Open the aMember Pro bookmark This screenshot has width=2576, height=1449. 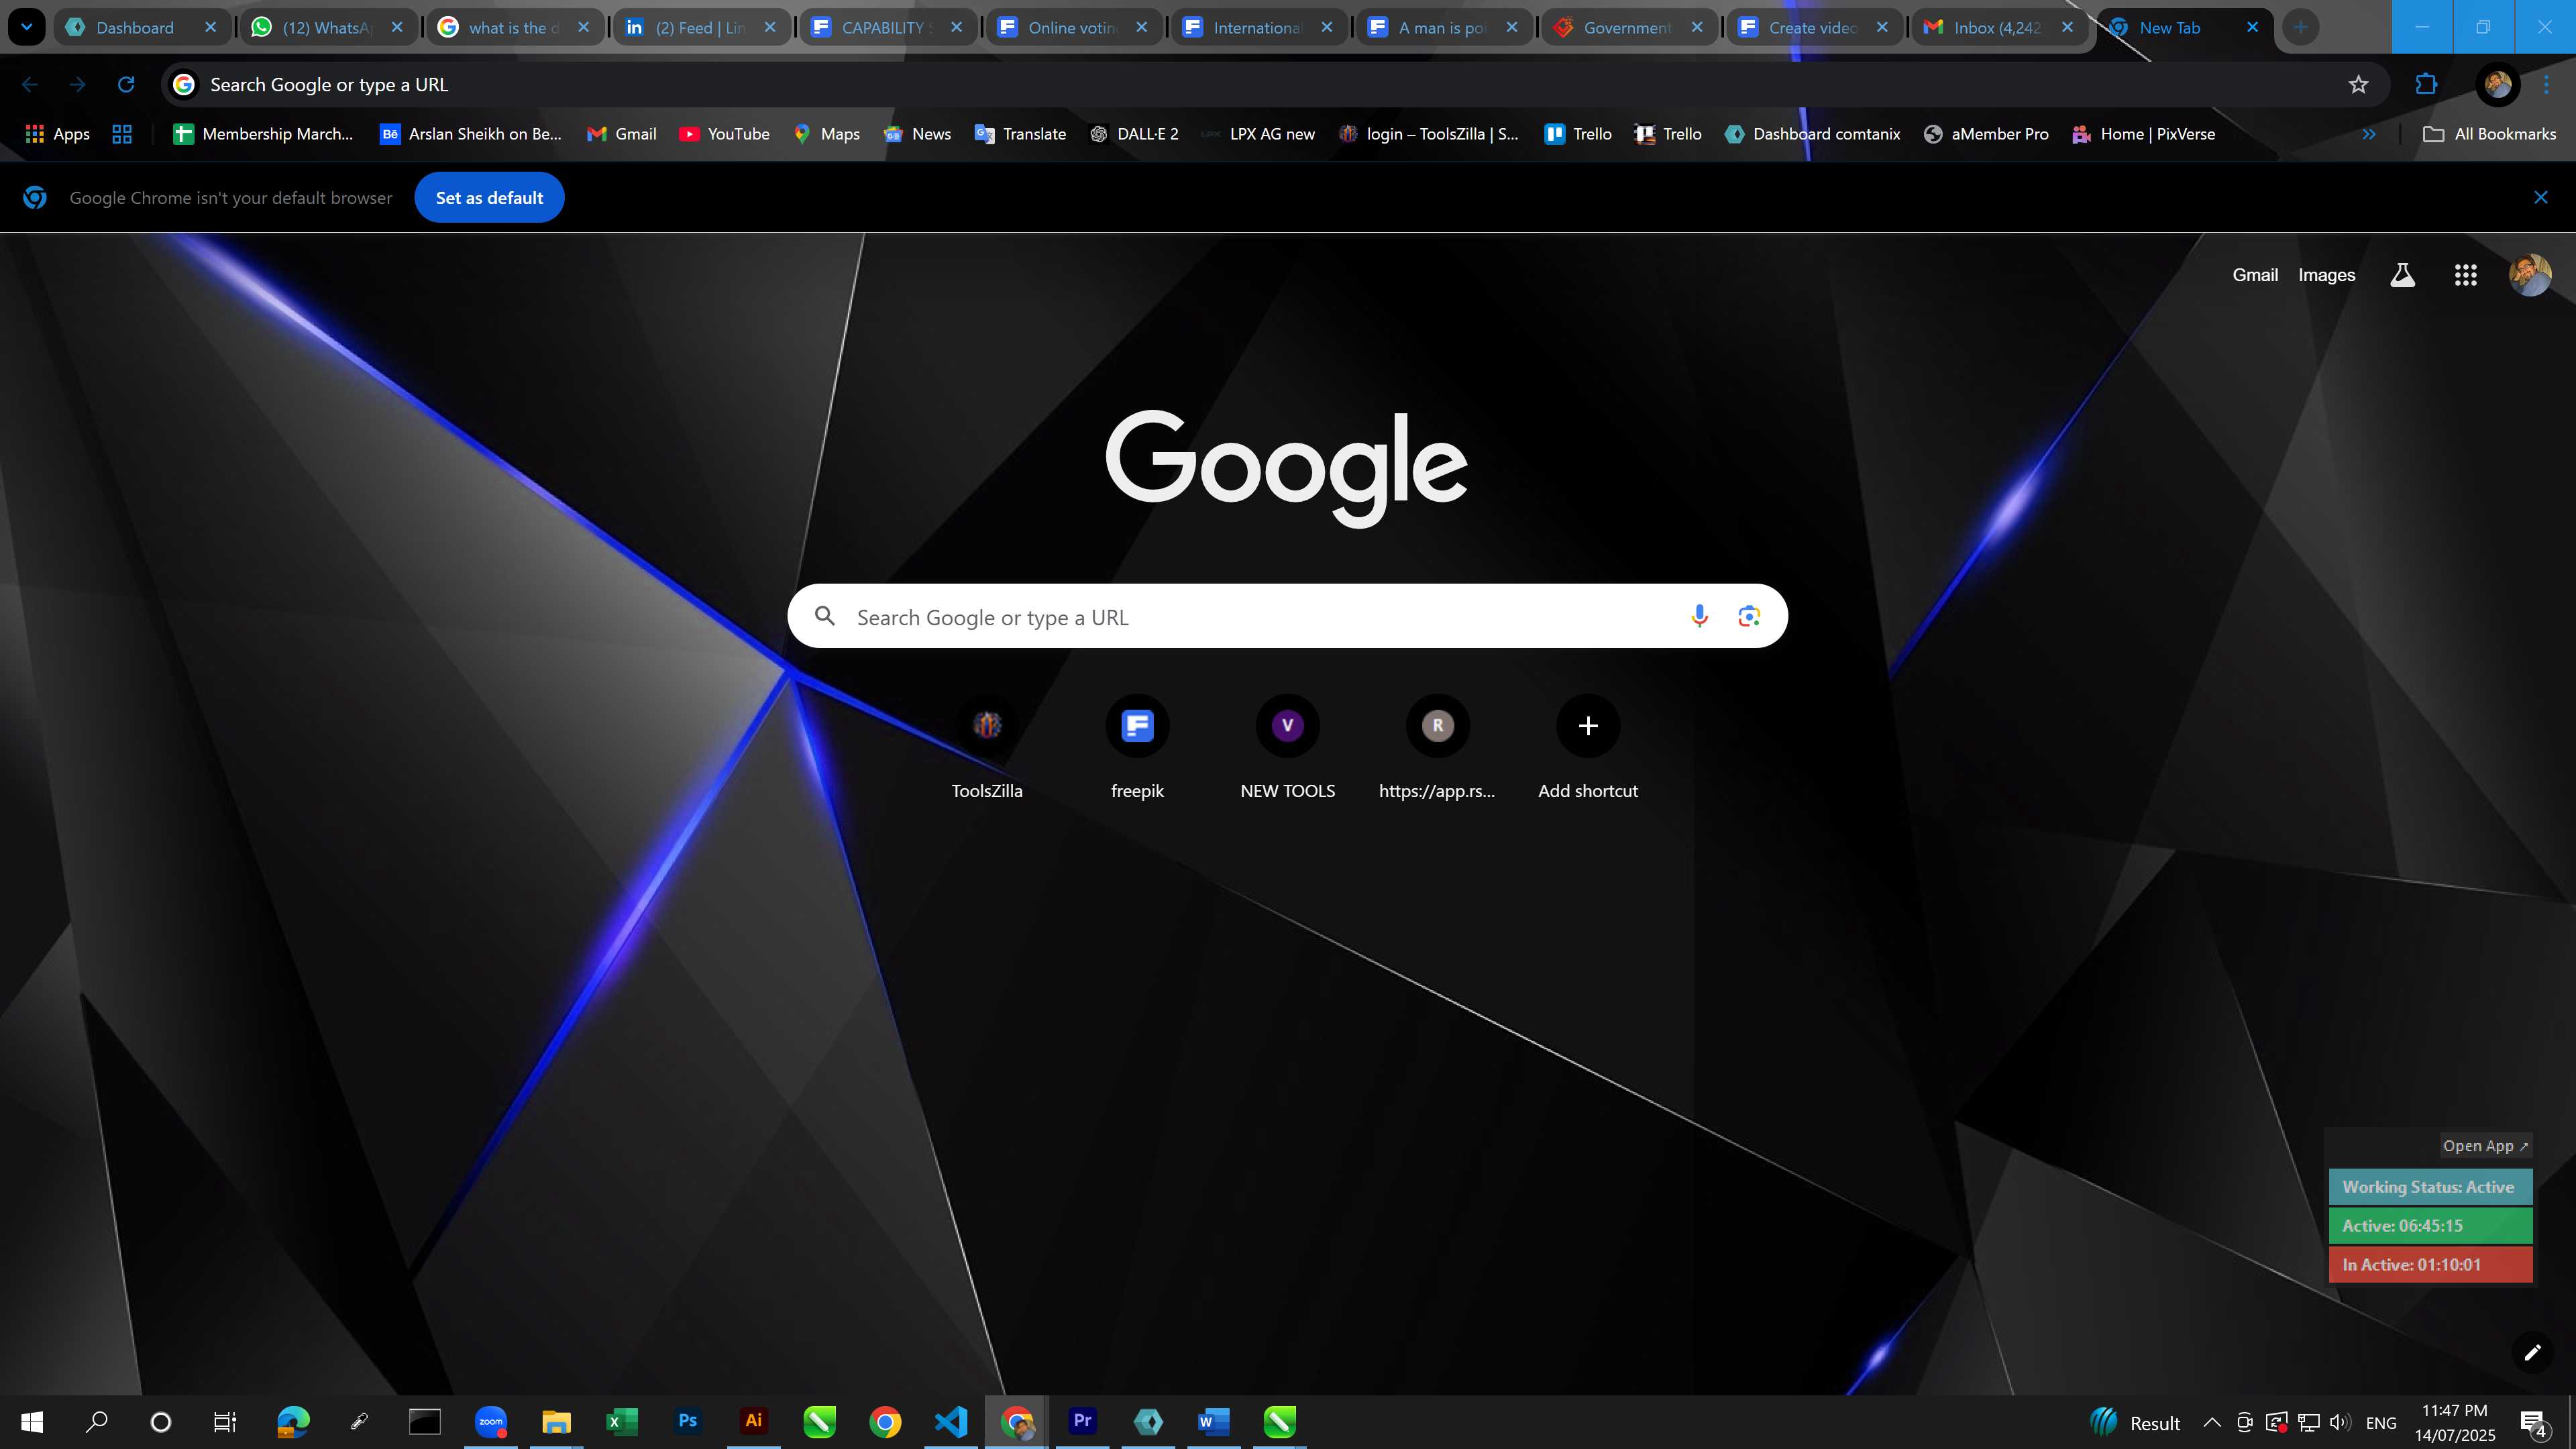(1986, 134)
